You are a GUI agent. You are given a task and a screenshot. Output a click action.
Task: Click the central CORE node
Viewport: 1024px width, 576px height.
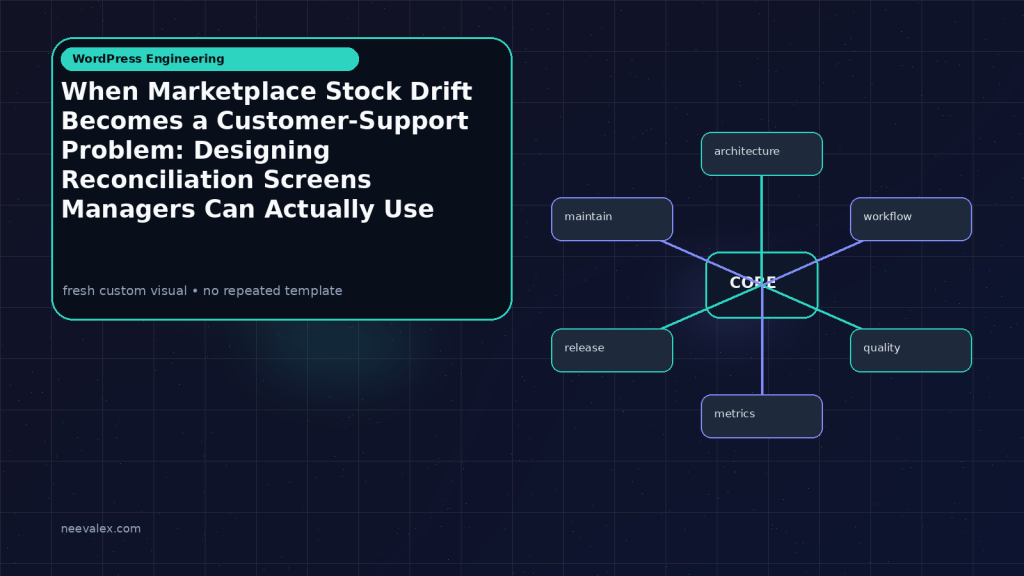[761, 285]
